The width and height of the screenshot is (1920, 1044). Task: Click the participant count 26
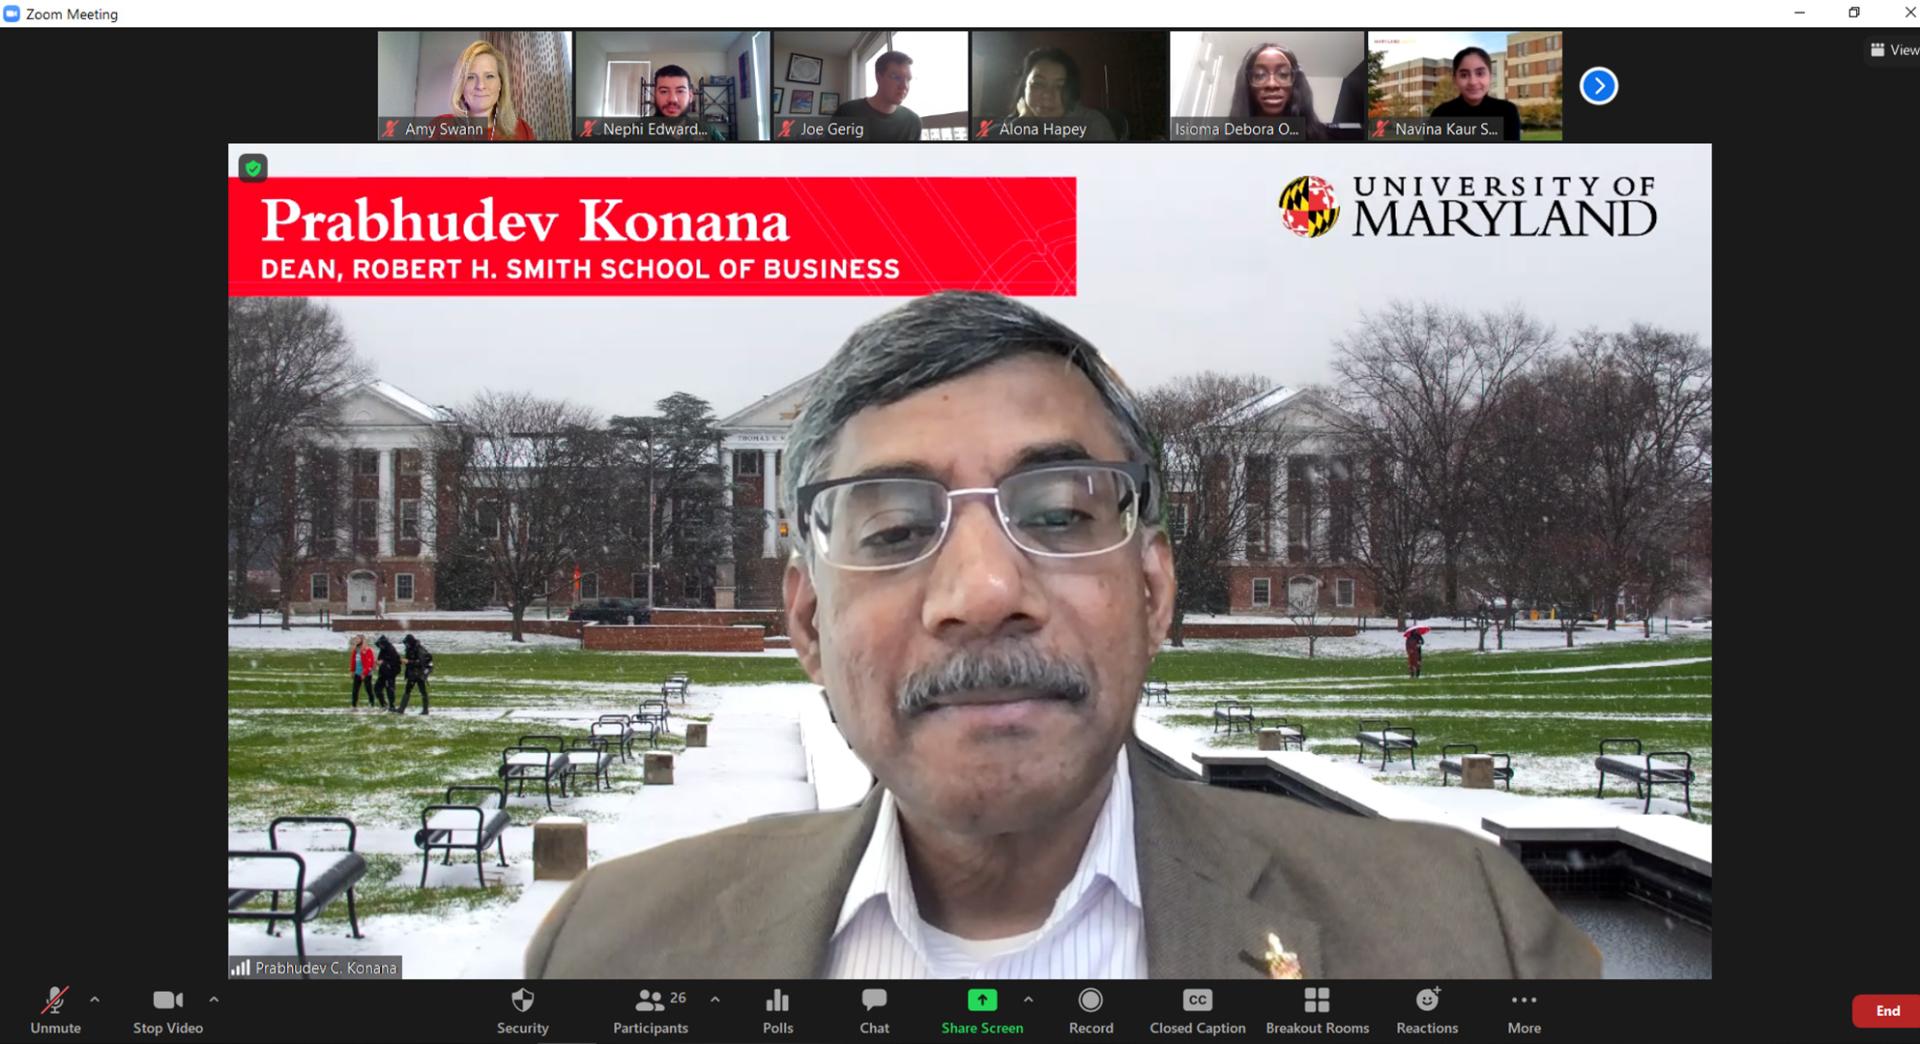point(678,998)
